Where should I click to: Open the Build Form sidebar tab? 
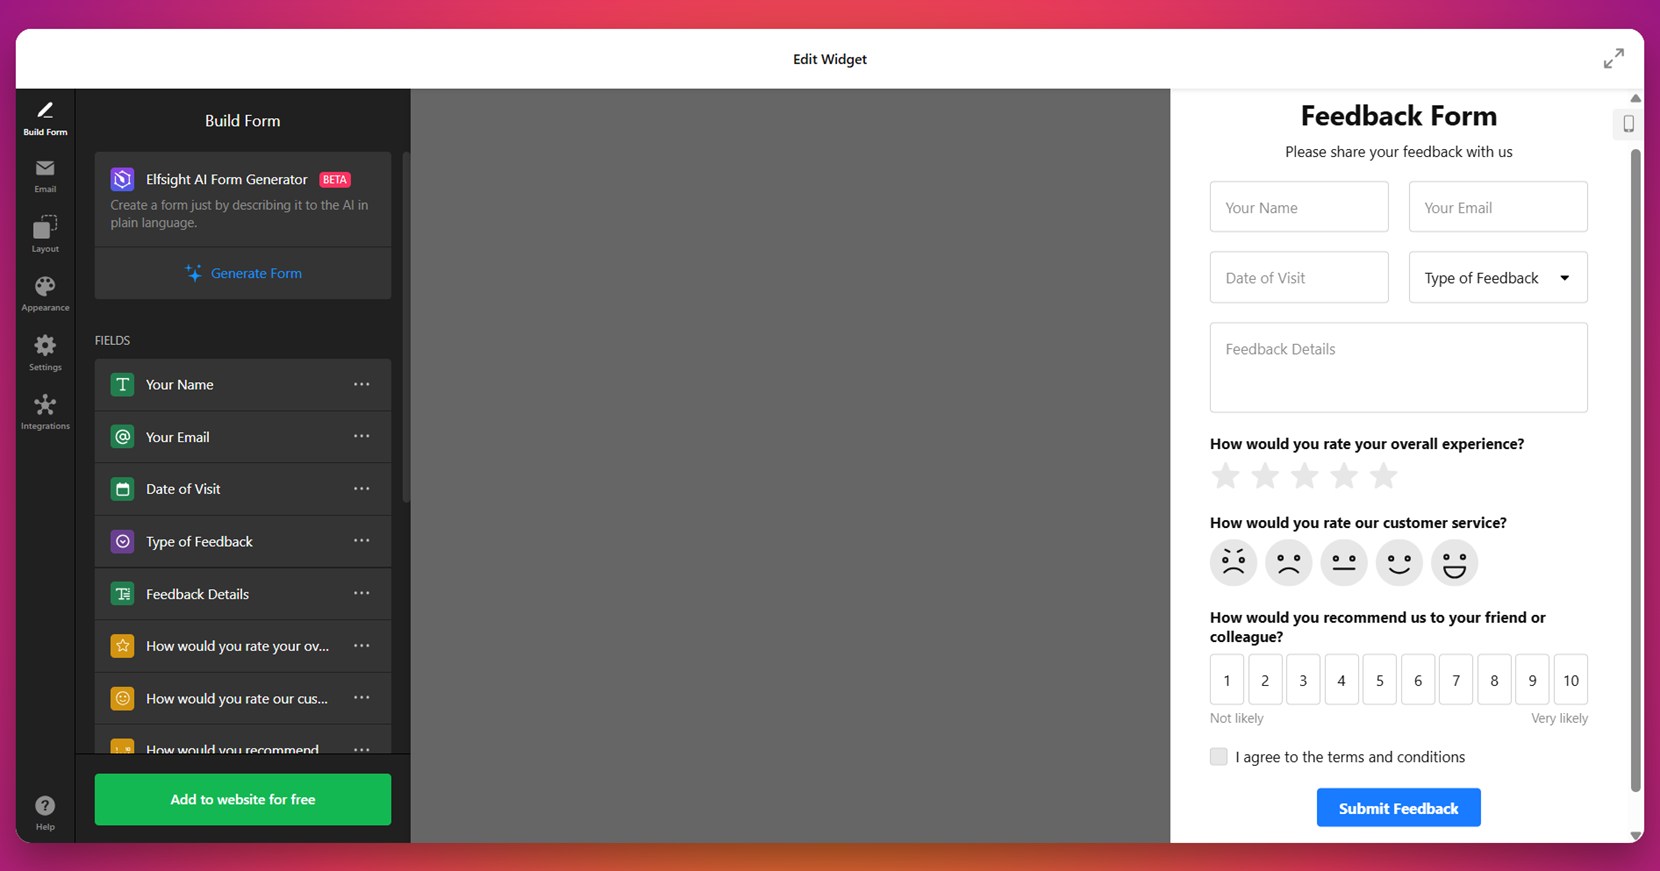pos(45,118)
